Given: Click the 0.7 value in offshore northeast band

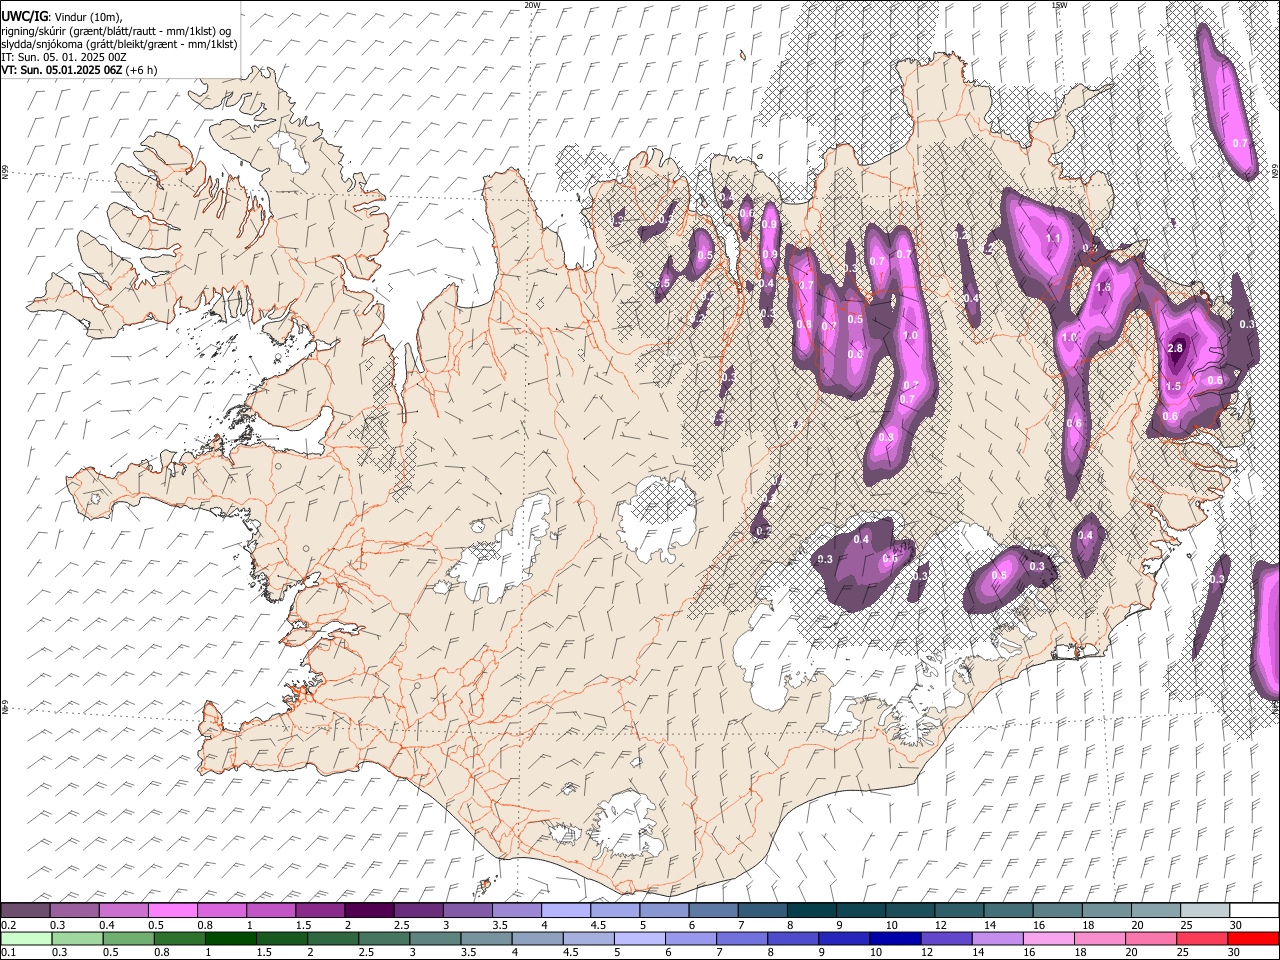Looking at the screenshot, I should coord(1239,143).
